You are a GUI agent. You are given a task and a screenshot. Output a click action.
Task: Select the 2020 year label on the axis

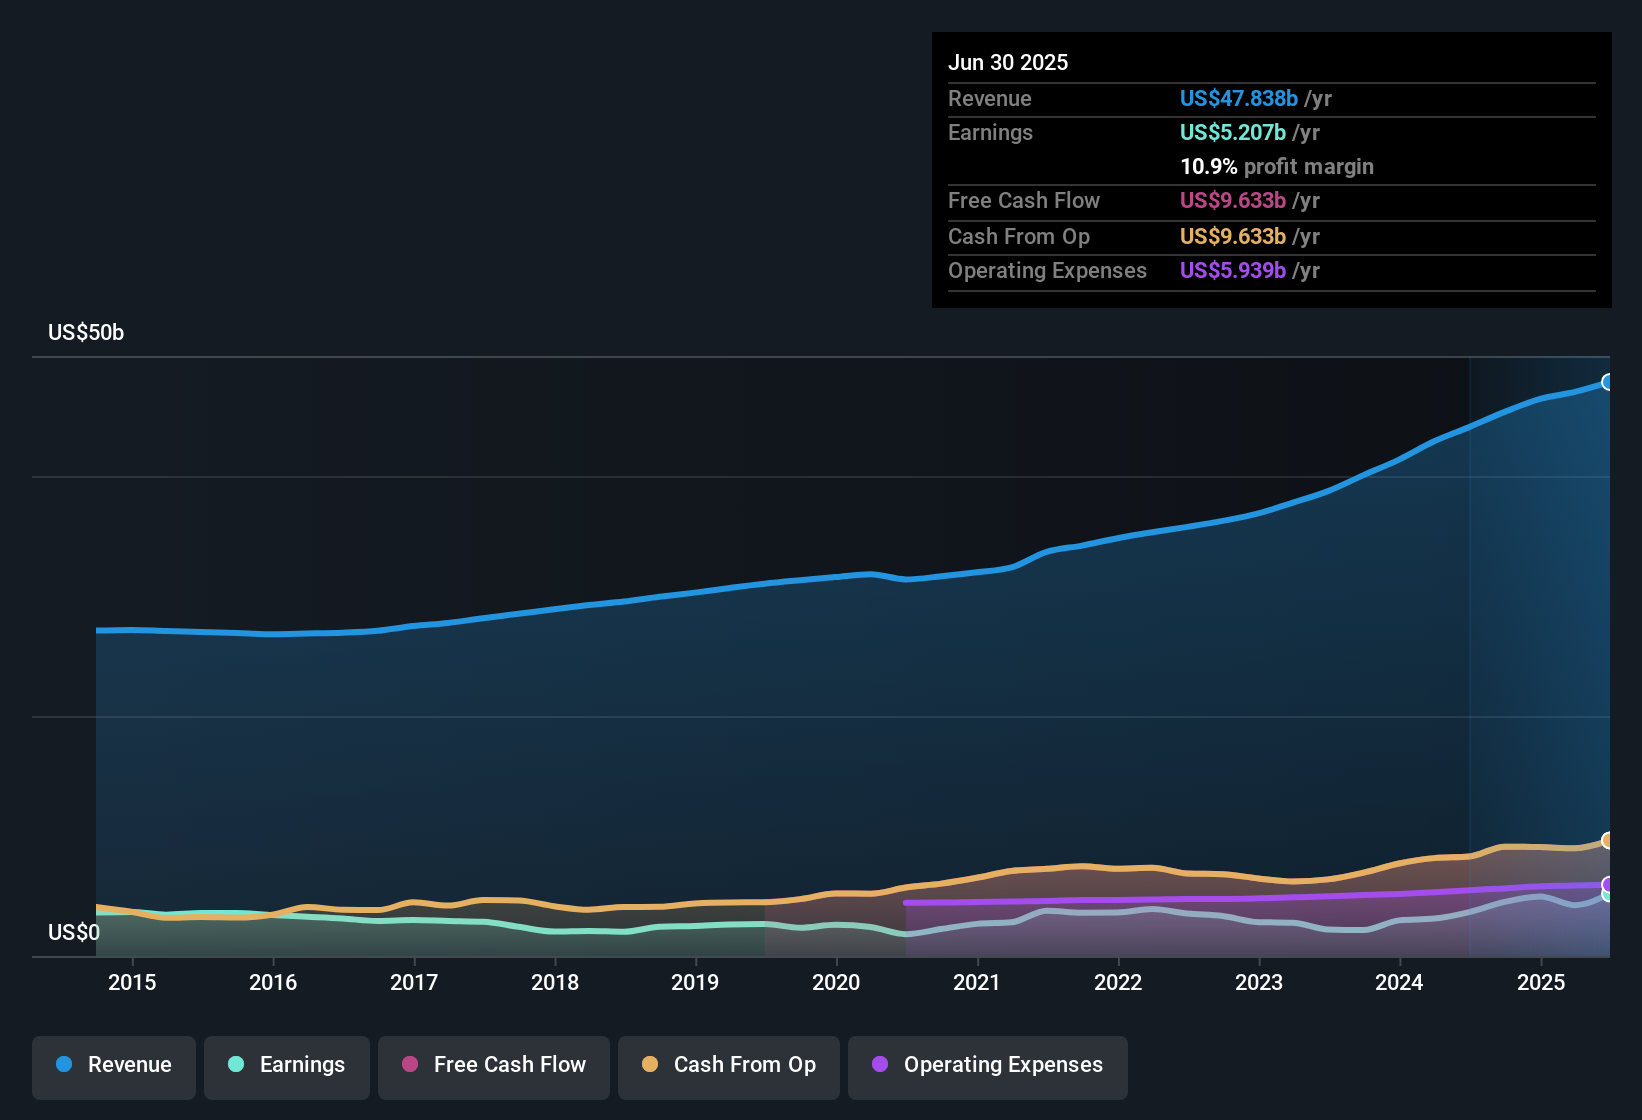(x=836, y=983)
